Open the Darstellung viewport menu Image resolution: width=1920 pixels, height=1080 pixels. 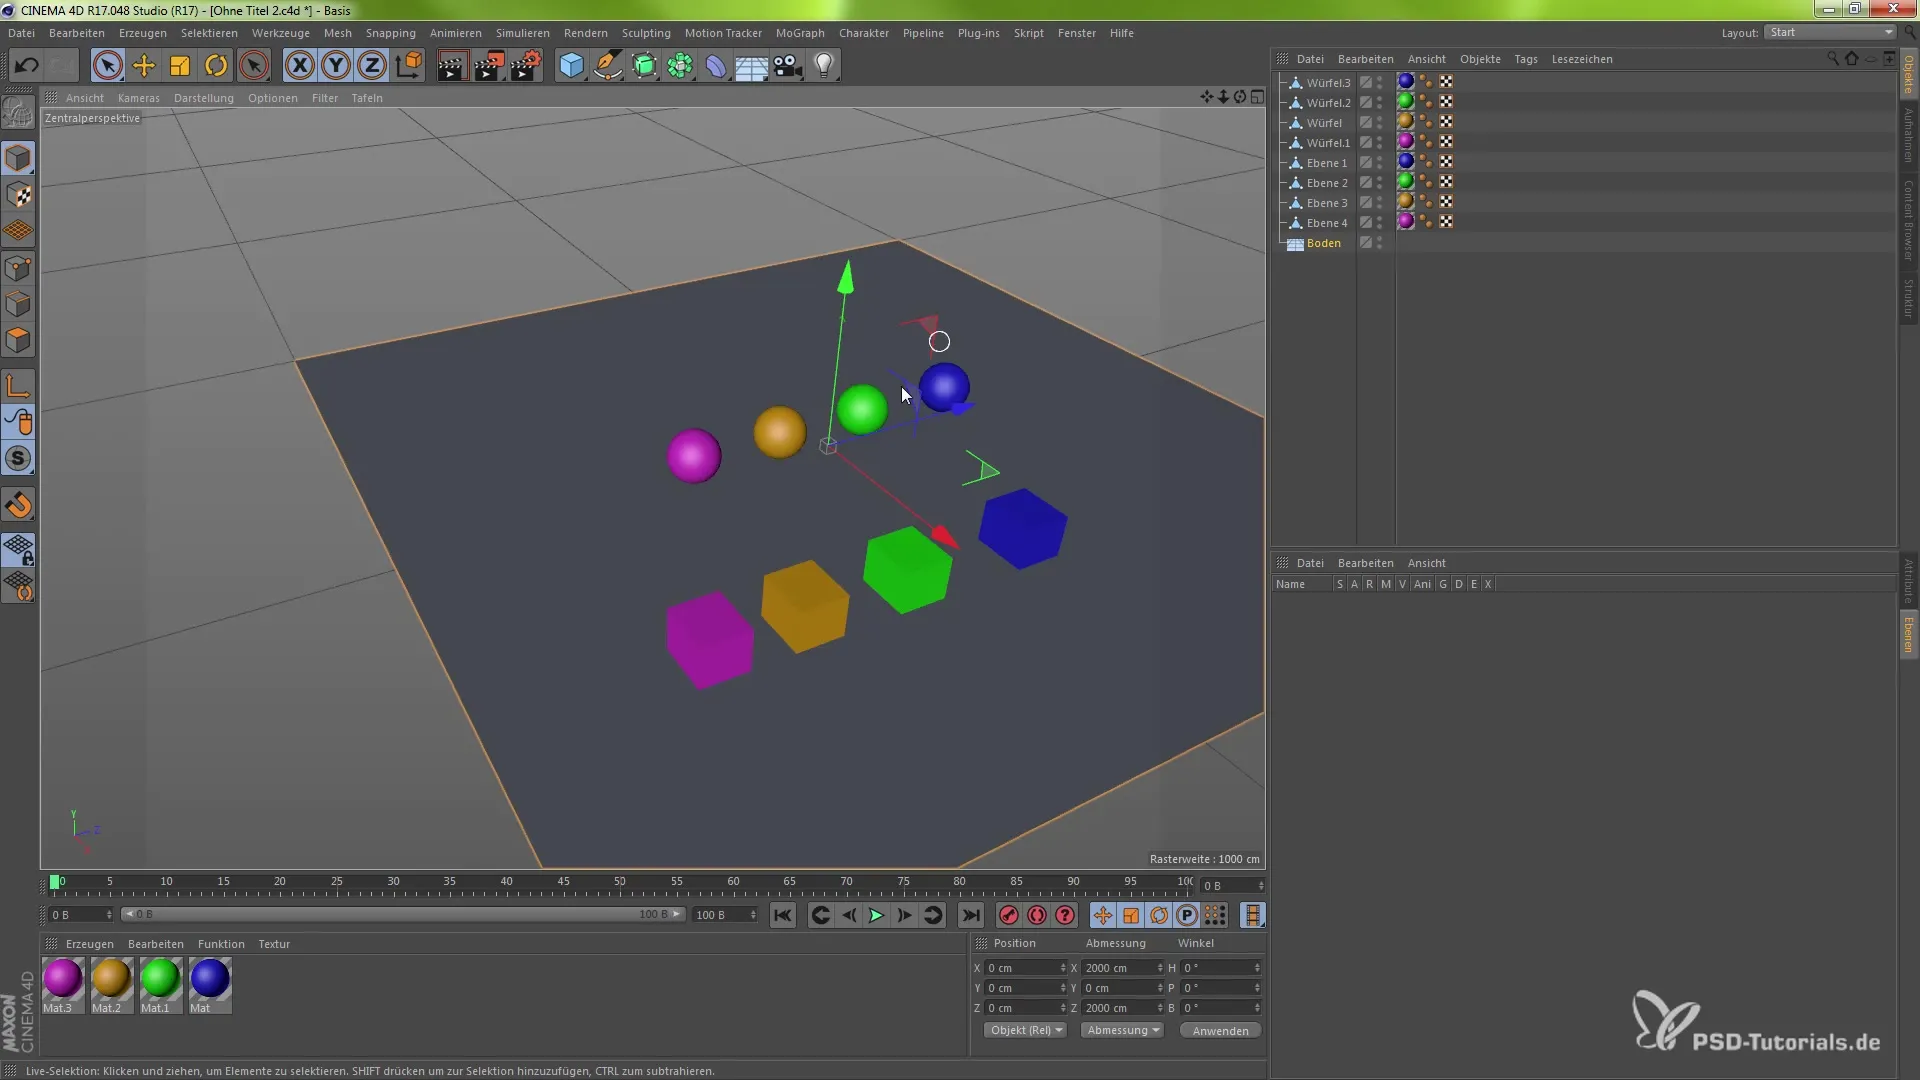(x=203, y=98)
